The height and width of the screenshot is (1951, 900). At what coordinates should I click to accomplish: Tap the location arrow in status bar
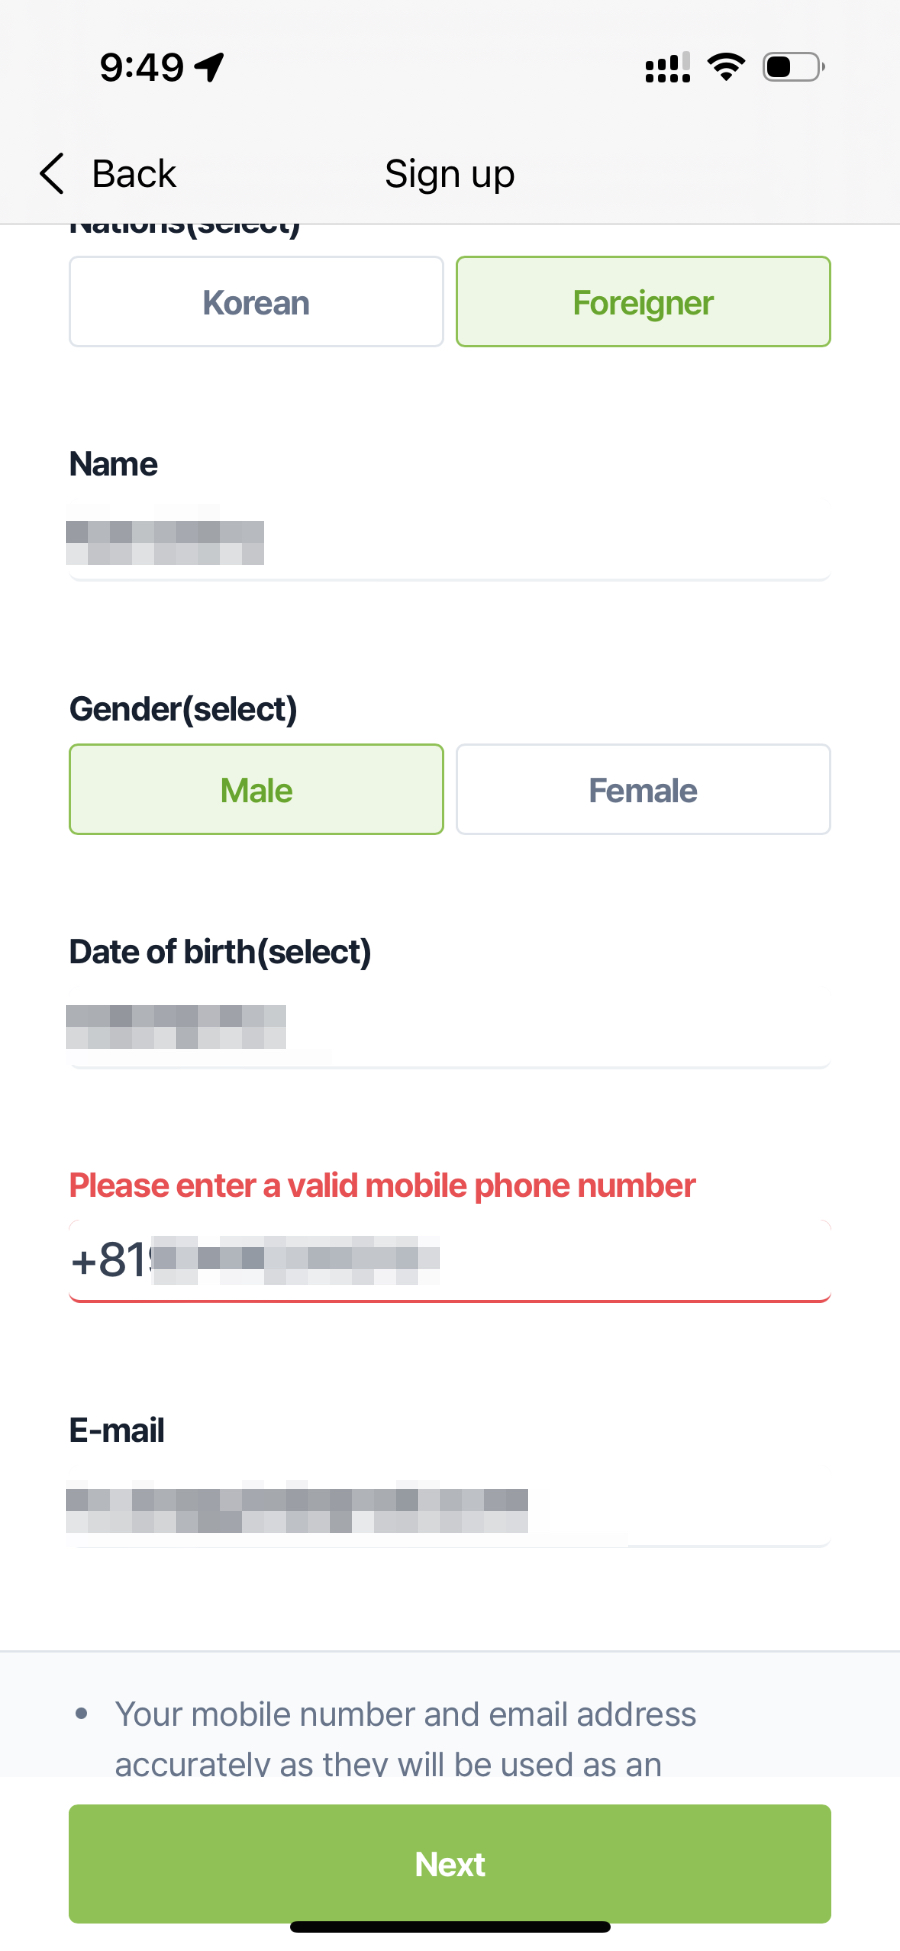pos(210,67)
